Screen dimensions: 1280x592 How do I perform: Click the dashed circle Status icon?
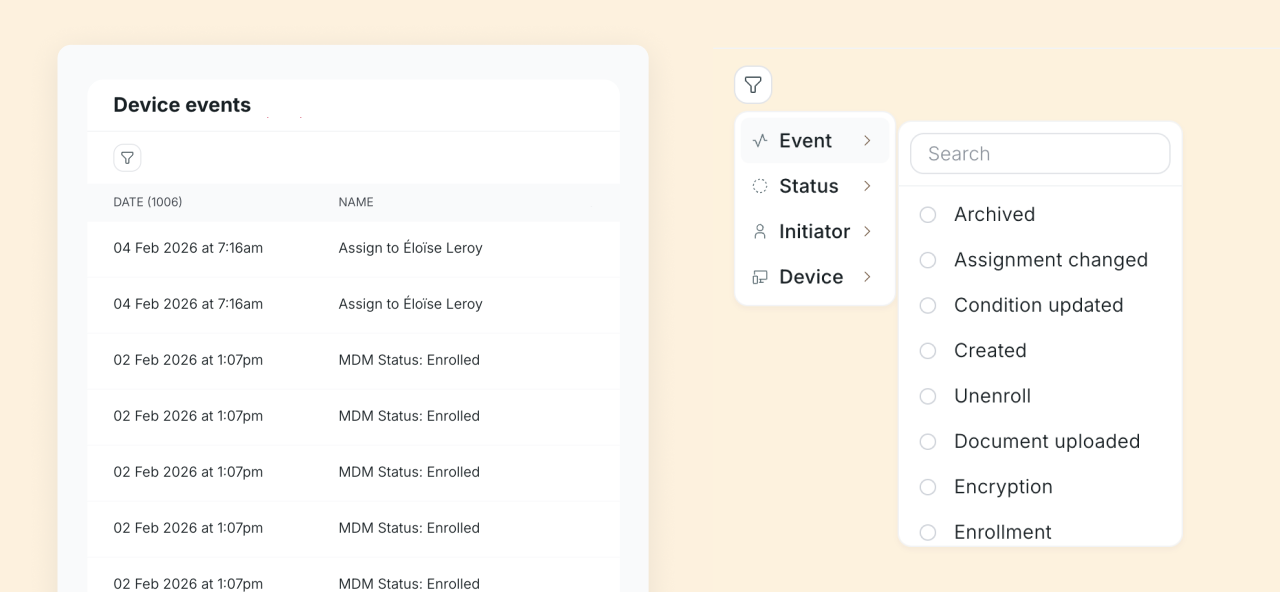760,186
